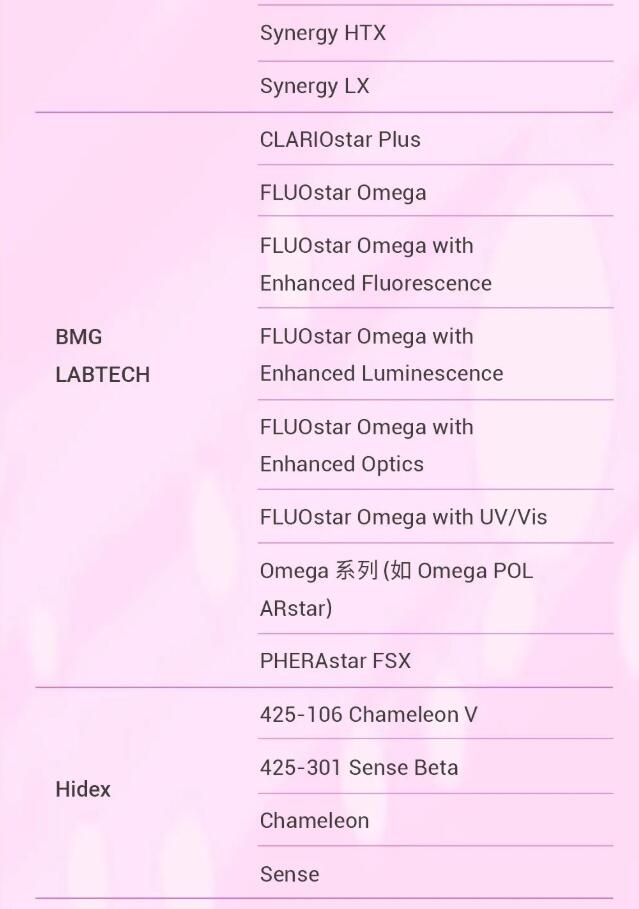Click the 425-301 Sense Beta row
Screen dimensions: 639x909
pyautogui.click(x=359, y=767)
